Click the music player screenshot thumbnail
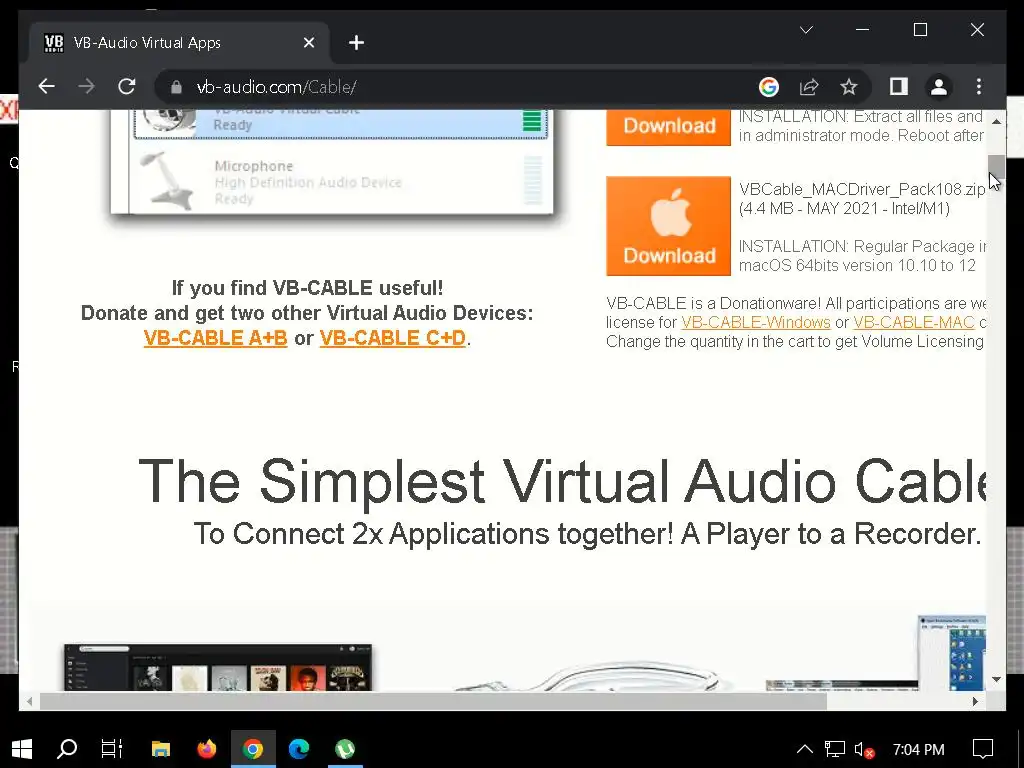 (218, 667)
